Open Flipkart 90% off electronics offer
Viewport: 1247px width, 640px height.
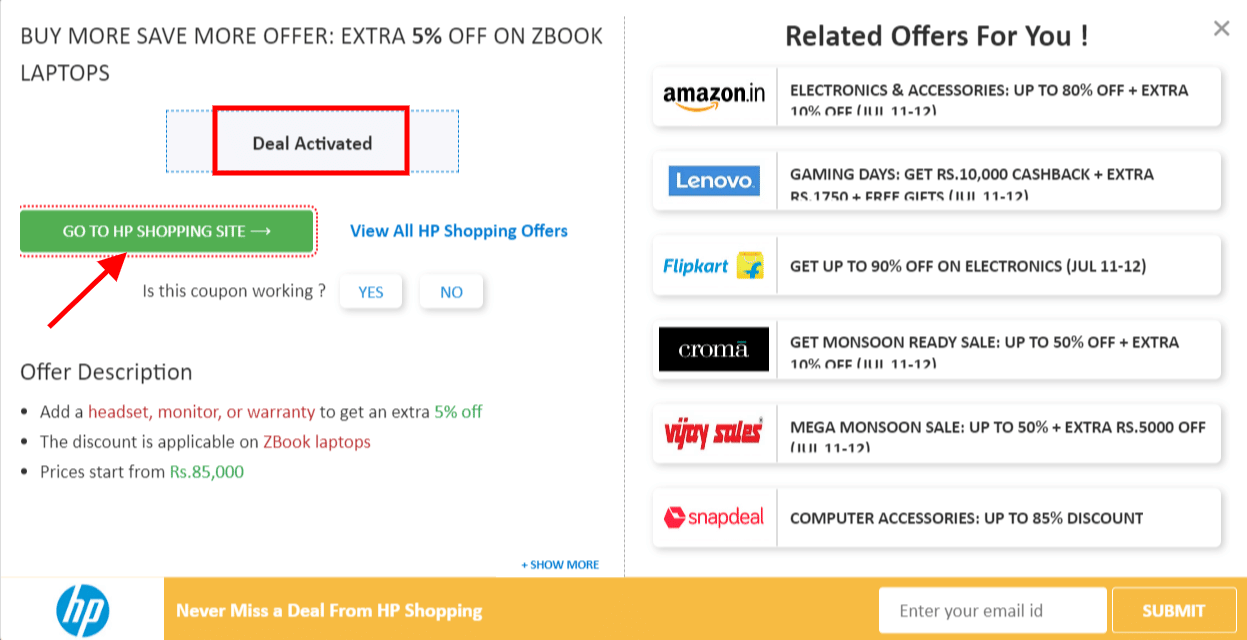tap(967, 266)
